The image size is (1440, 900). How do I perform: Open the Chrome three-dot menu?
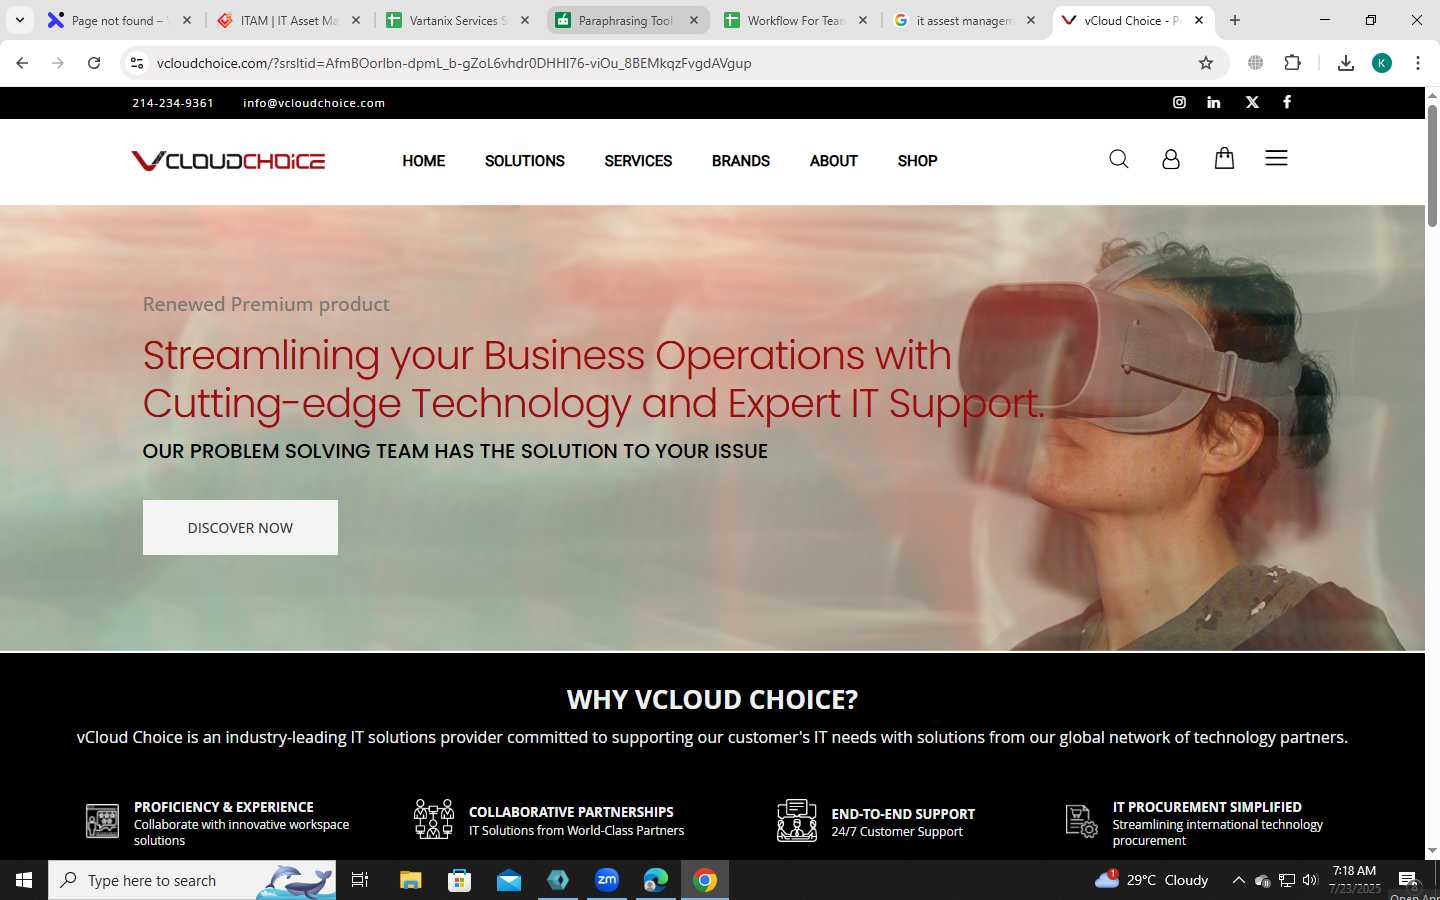[x=1418, y=63]
